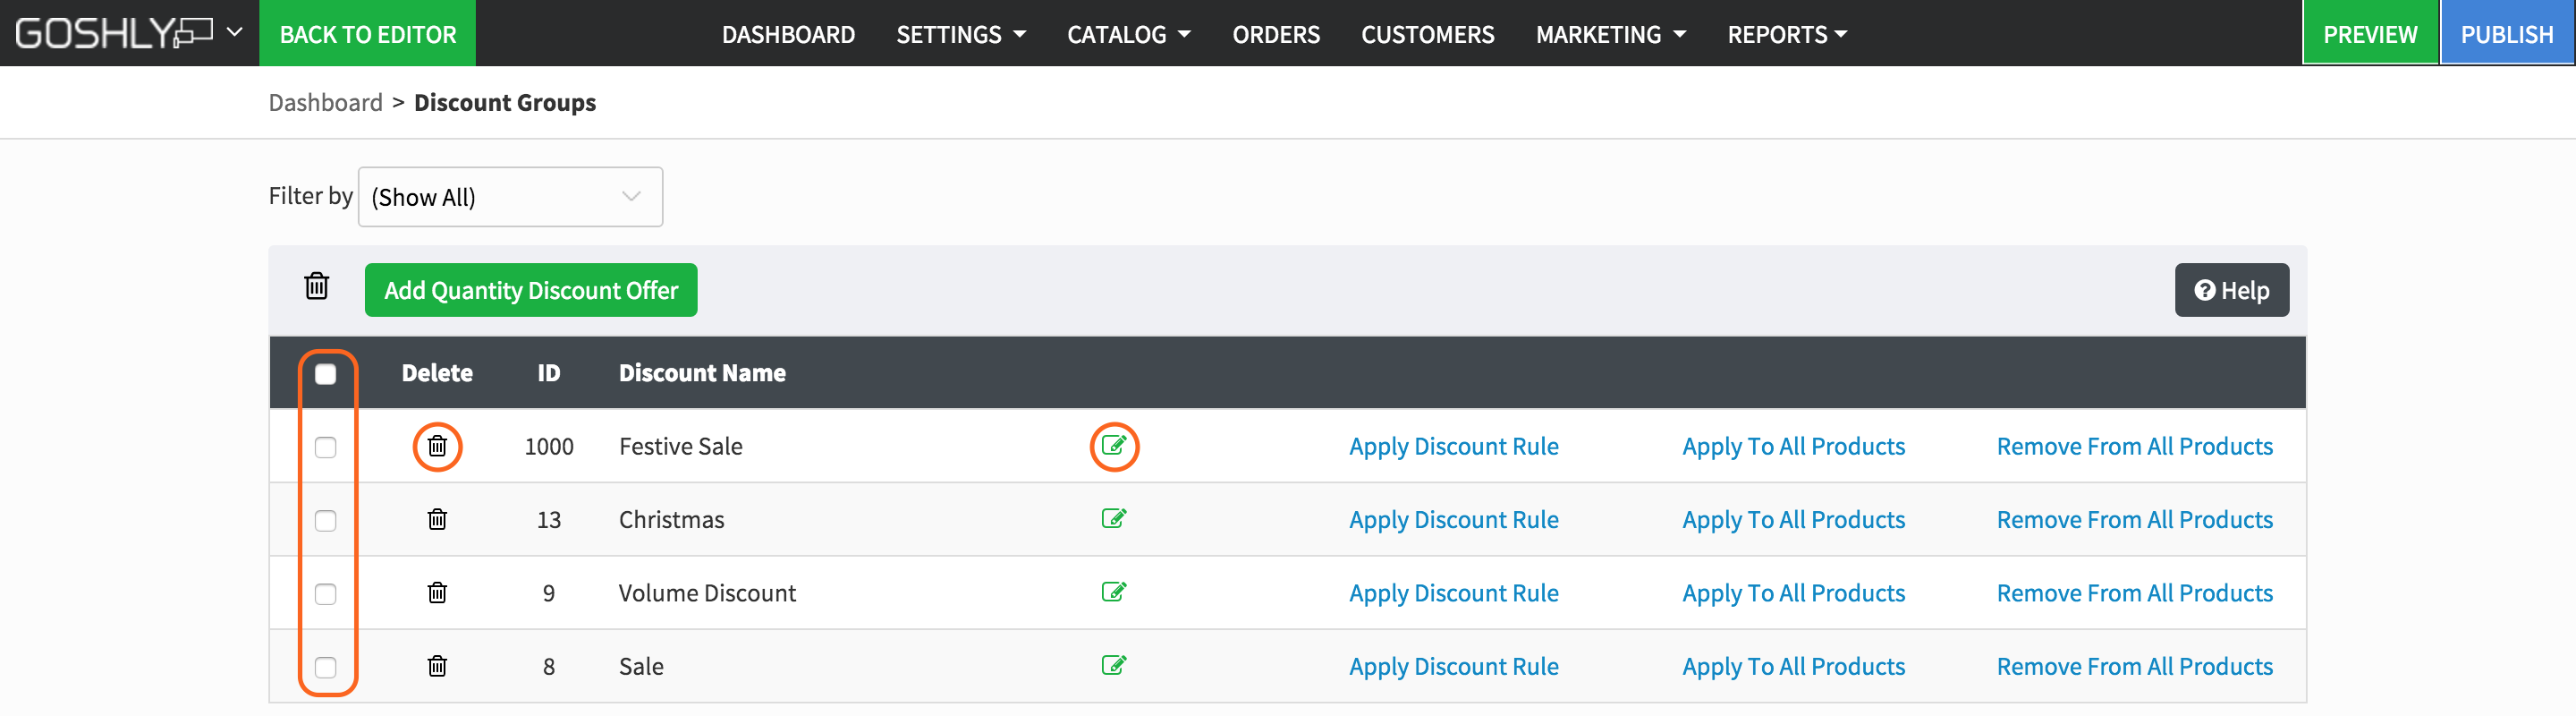
Task: Click the Dashboard breadcrumb link
Action: tap(325, 103)
